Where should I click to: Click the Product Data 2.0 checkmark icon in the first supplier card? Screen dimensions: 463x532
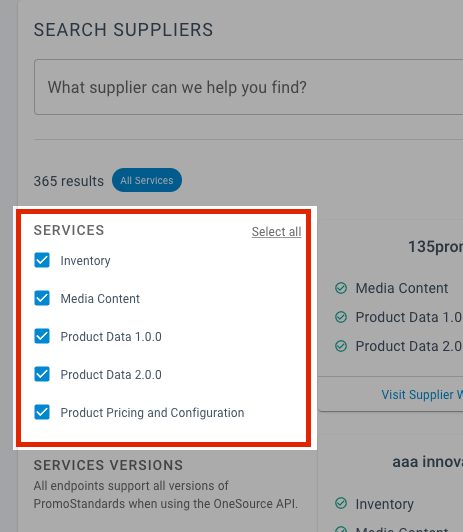(341, 346)
